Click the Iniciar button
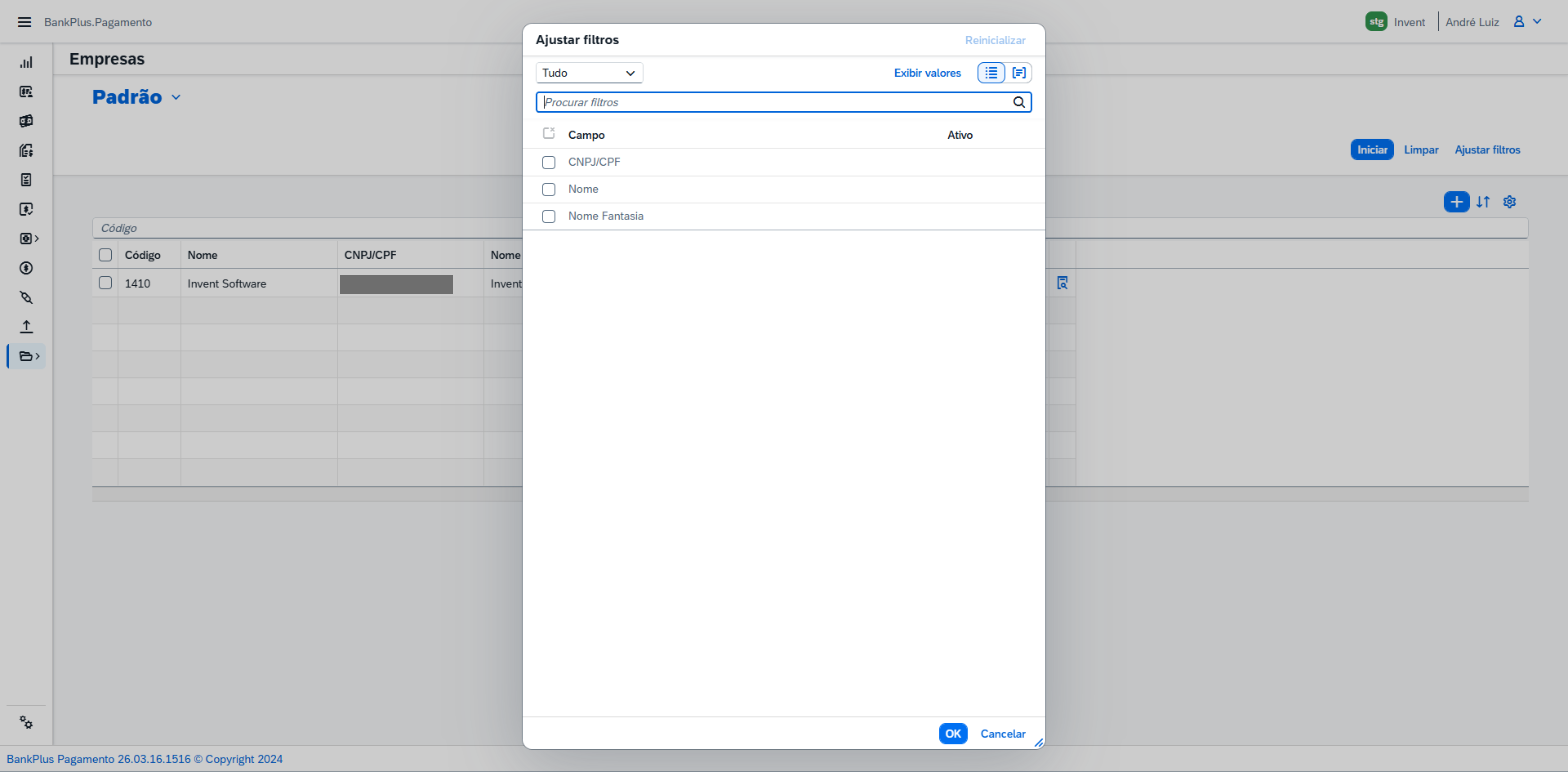 tap(1372, 150)
